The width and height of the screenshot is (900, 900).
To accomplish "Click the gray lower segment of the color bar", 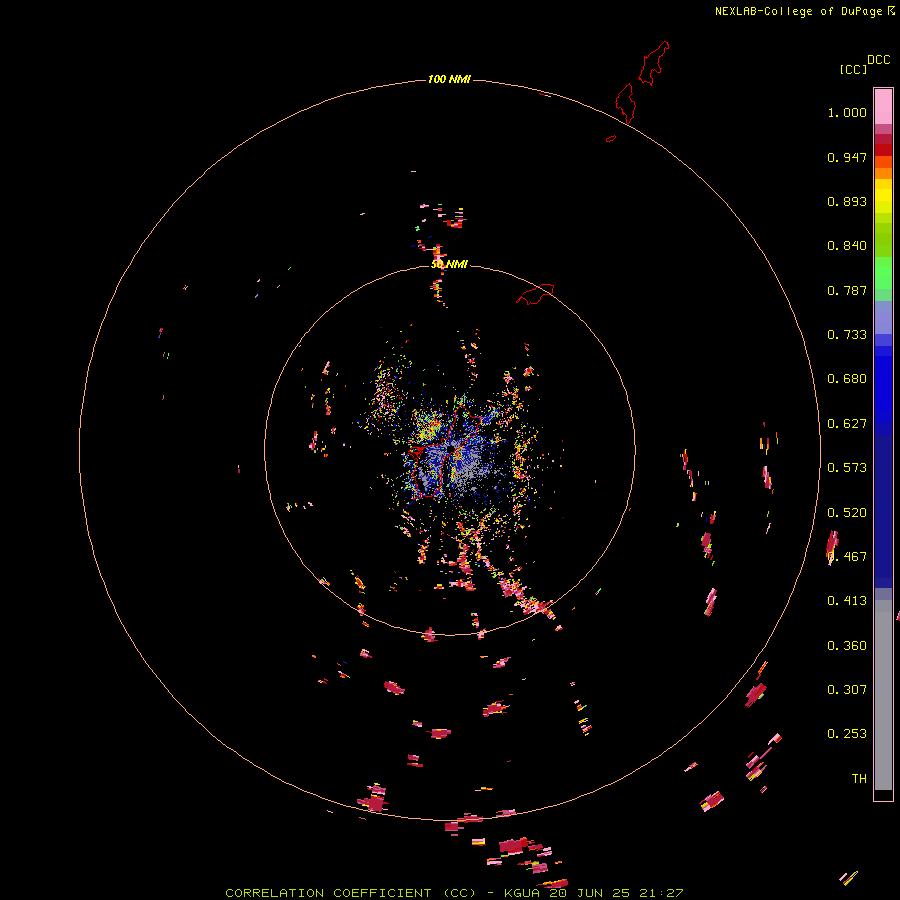I will 883,695.
